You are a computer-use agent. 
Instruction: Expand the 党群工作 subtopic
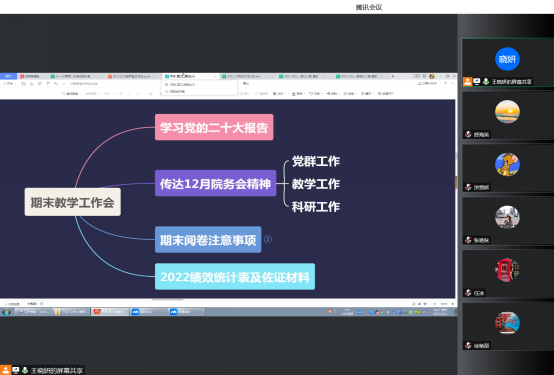[x=316, y=161]
